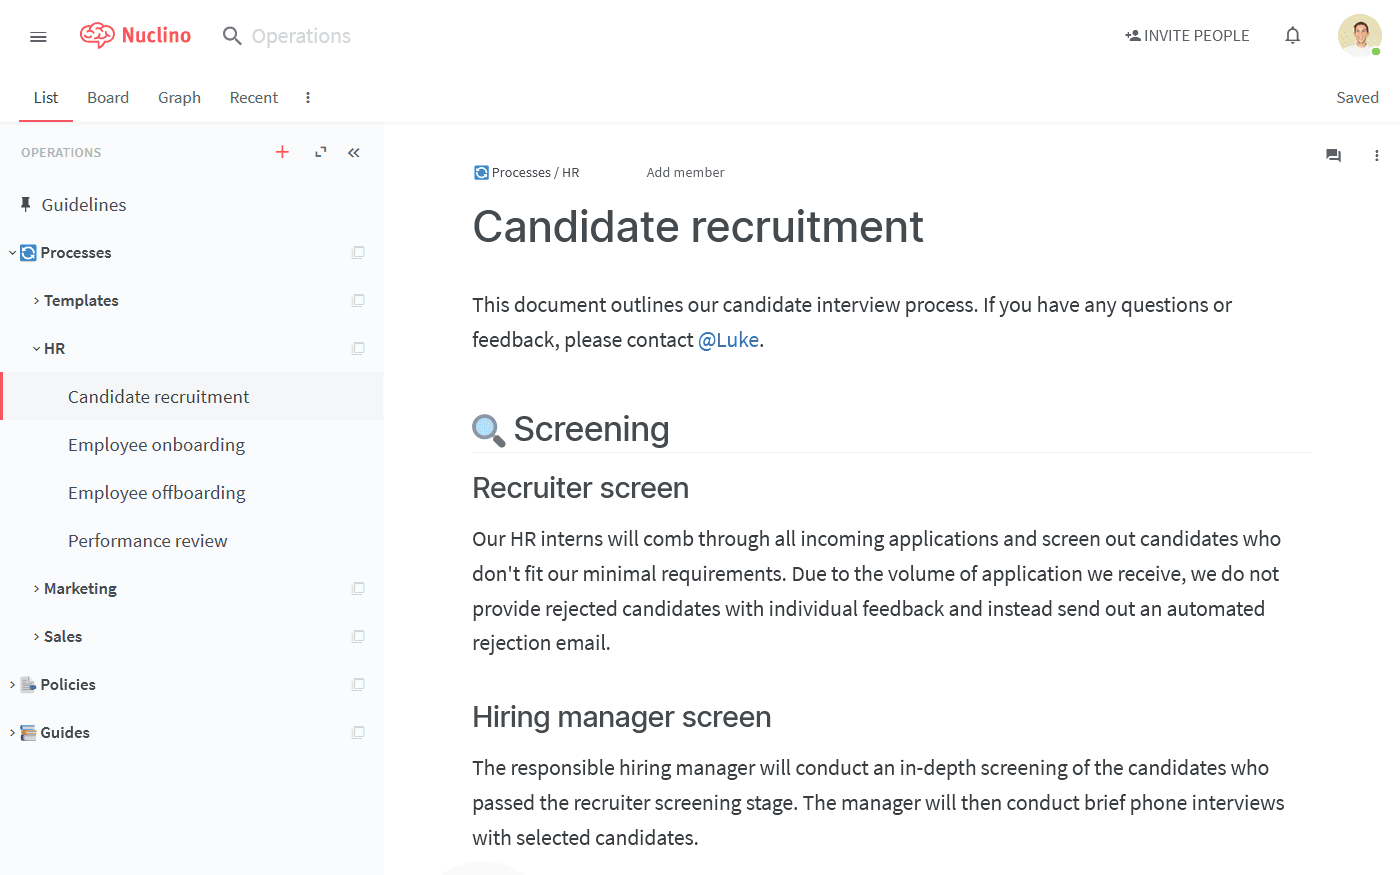Open the notifications bell
Viewport: 1400px width, 875px height.
tap(1292, 36)
